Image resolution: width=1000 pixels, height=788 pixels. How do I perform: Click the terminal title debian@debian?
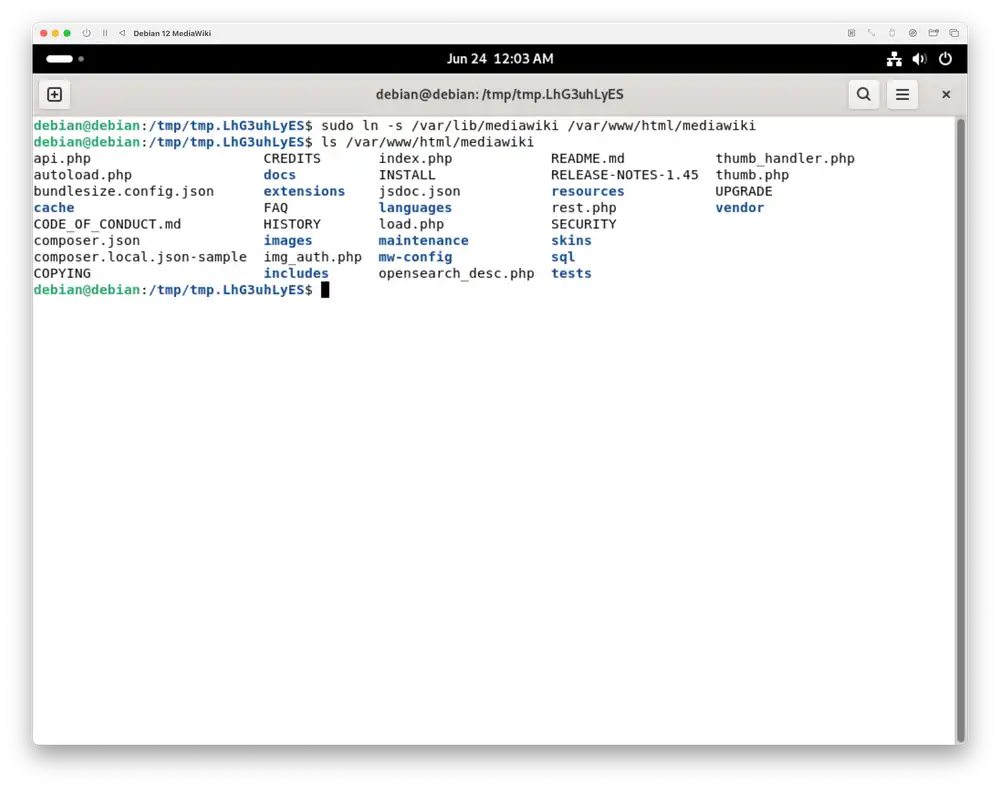[x=499, y=94]
